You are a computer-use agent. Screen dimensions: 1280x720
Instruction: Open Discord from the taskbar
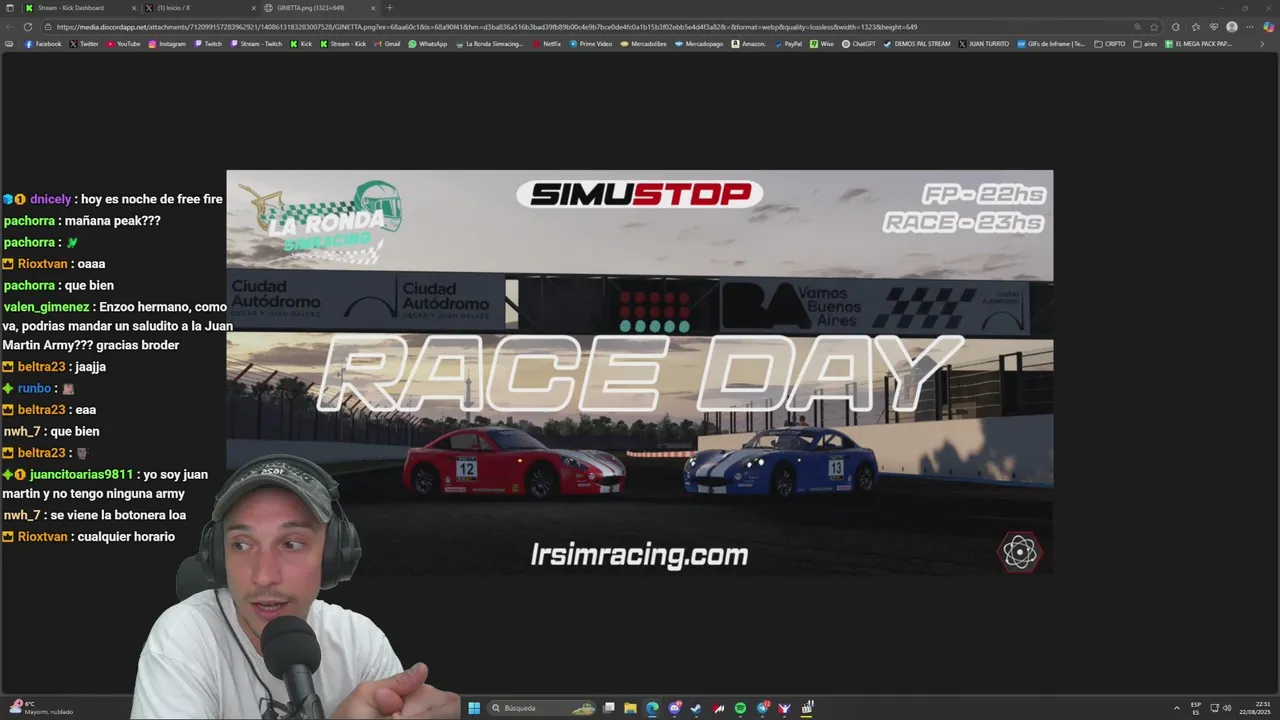(x=675, y=708)
